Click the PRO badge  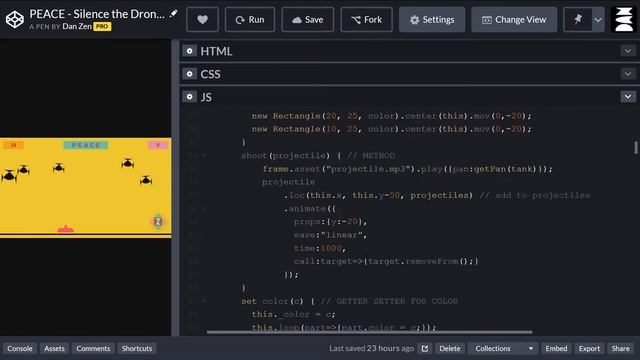102,27
